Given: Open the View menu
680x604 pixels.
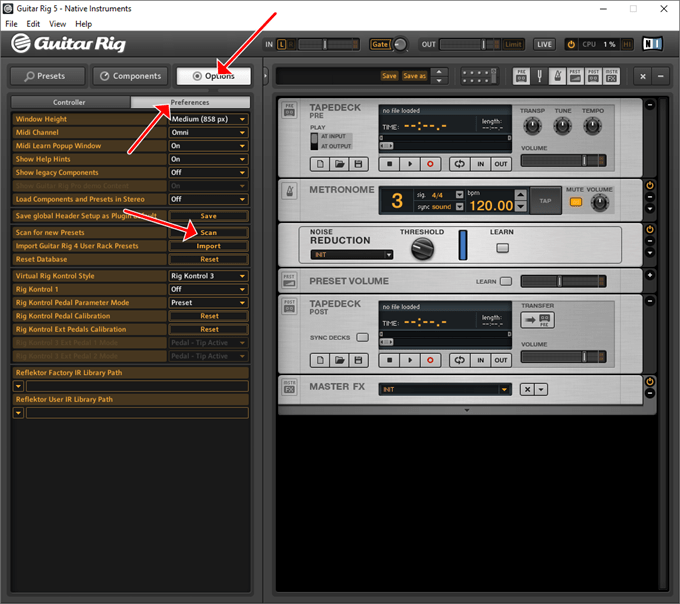Looking at the screenshot, I should (57, 24).
